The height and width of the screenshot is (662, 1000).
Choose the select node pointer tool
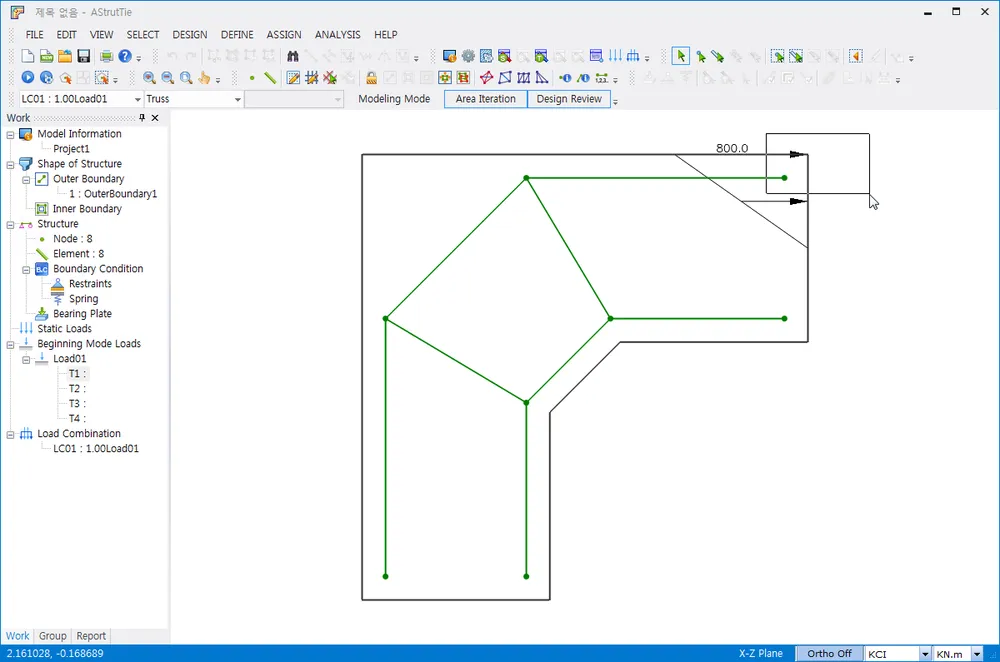point(700,57)
